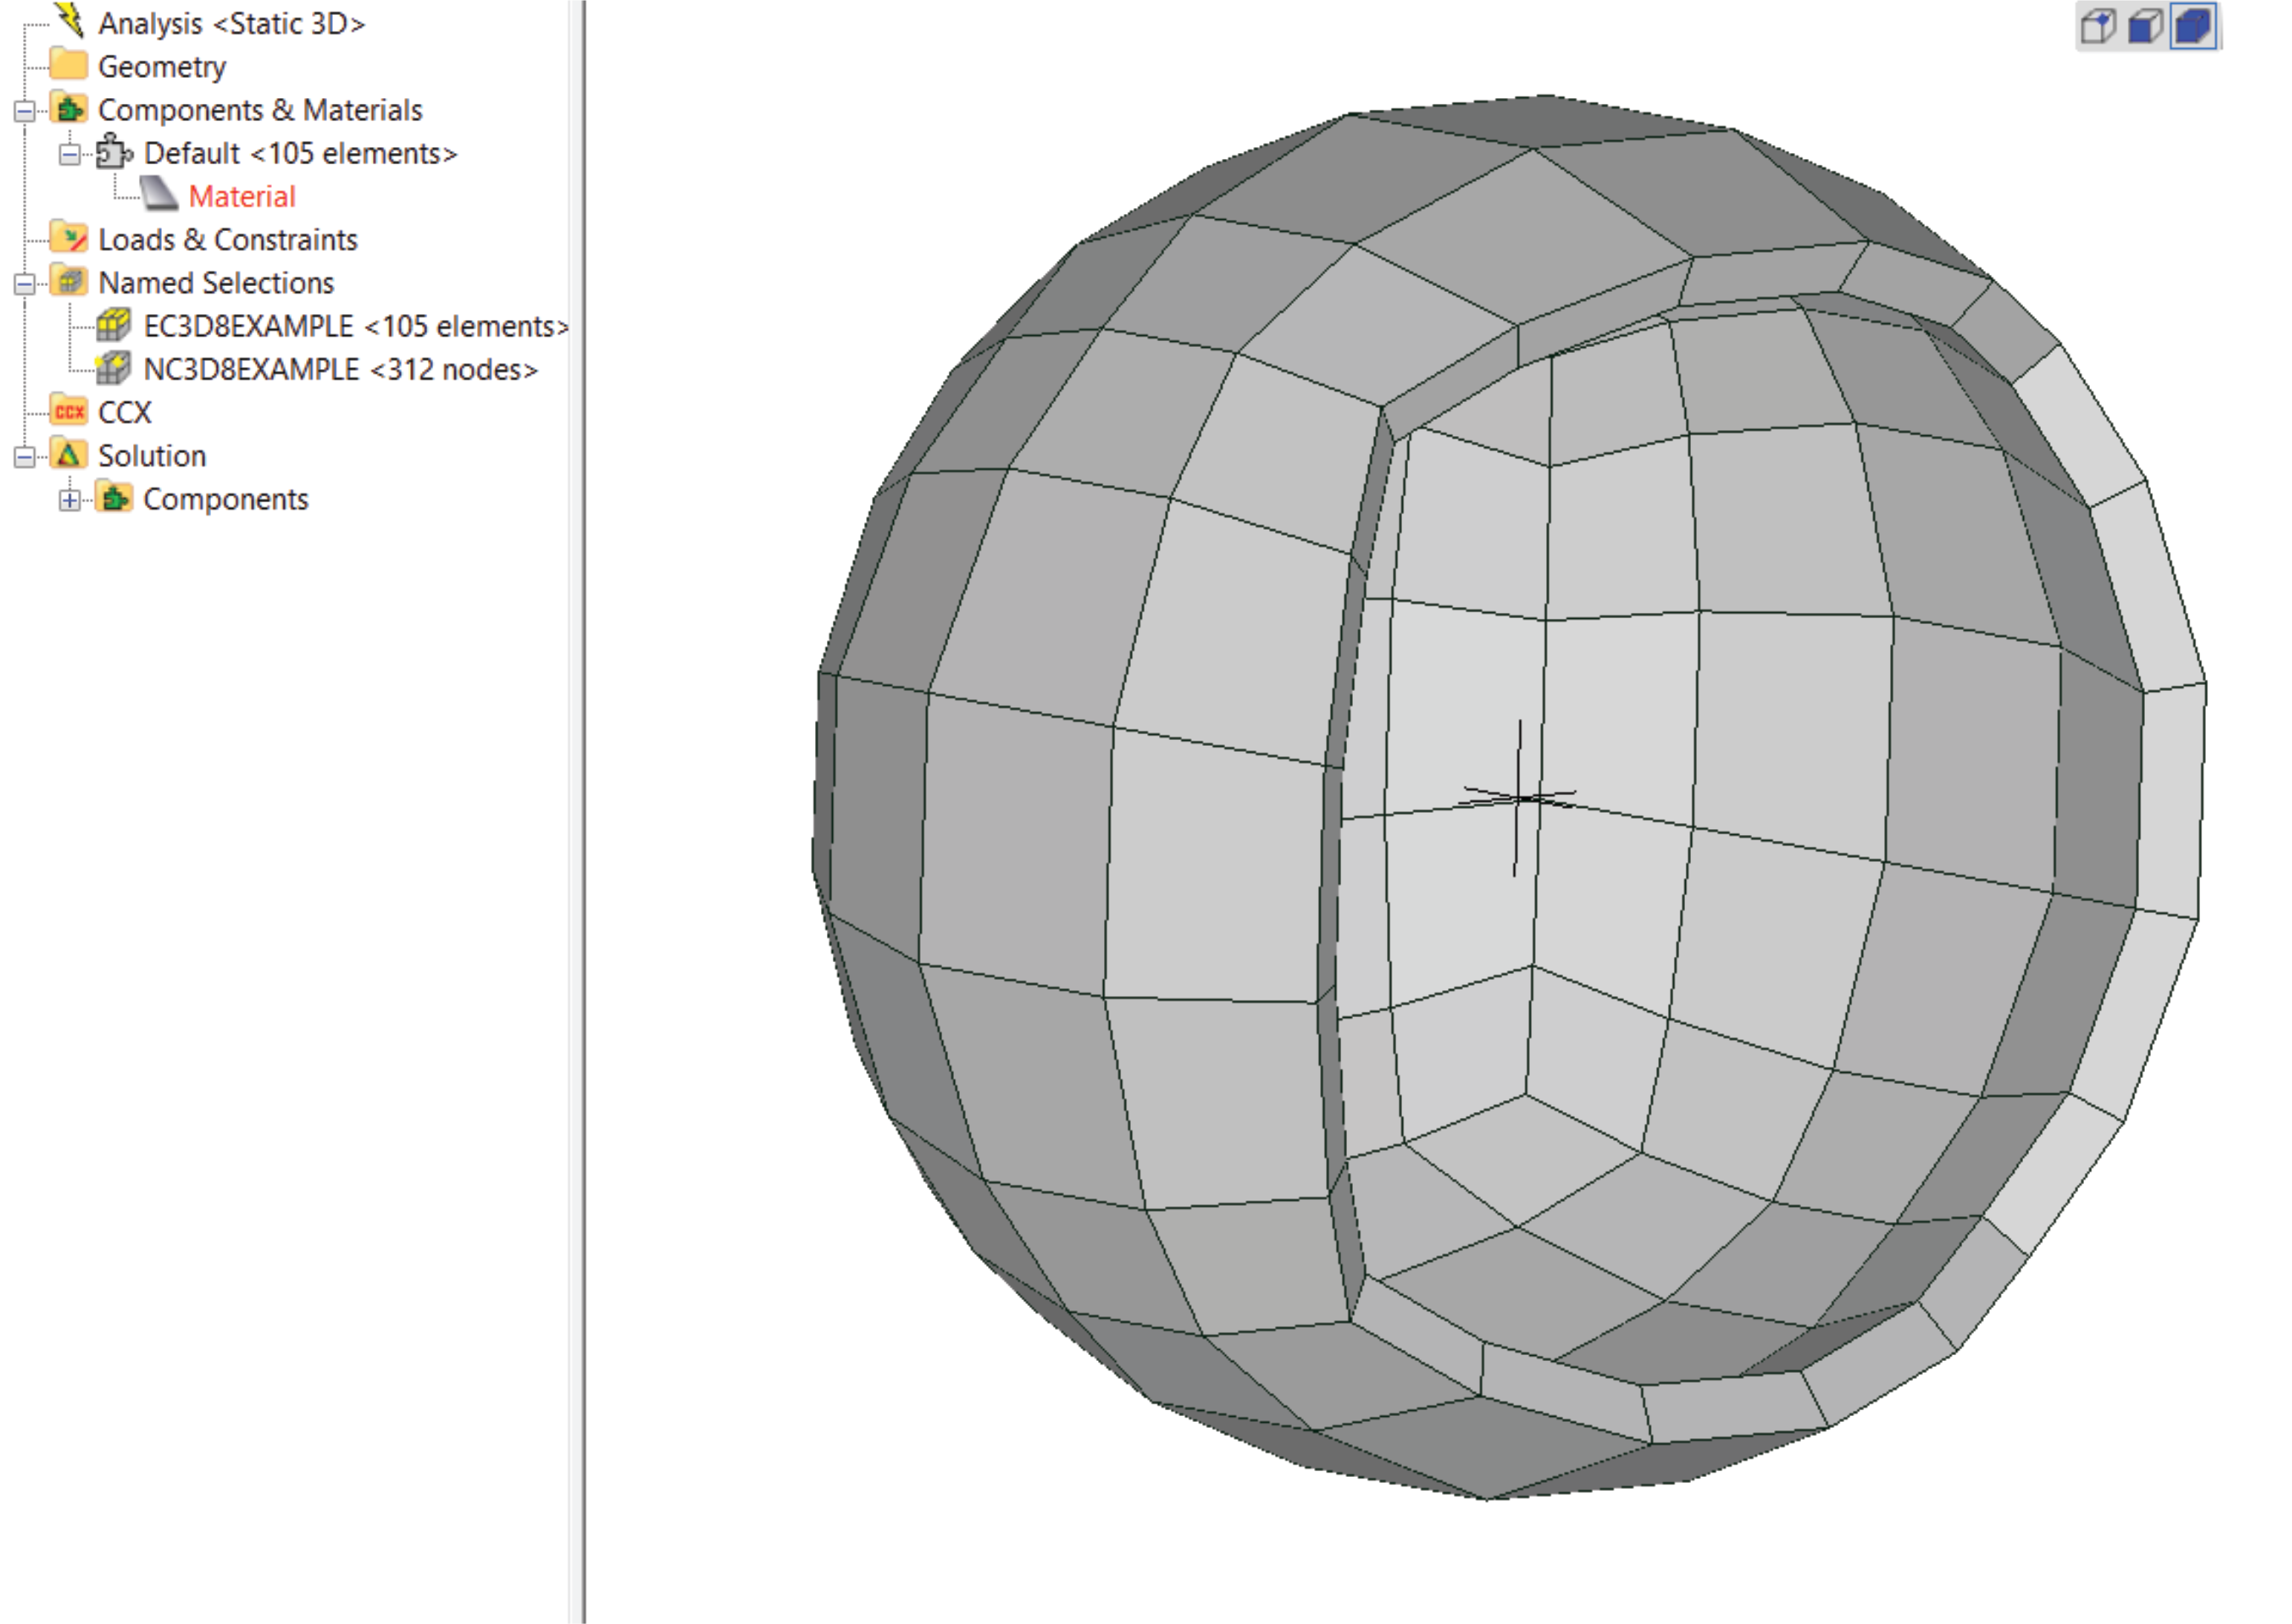
Task: Select the red Material tree item
Action: point(242,196)
